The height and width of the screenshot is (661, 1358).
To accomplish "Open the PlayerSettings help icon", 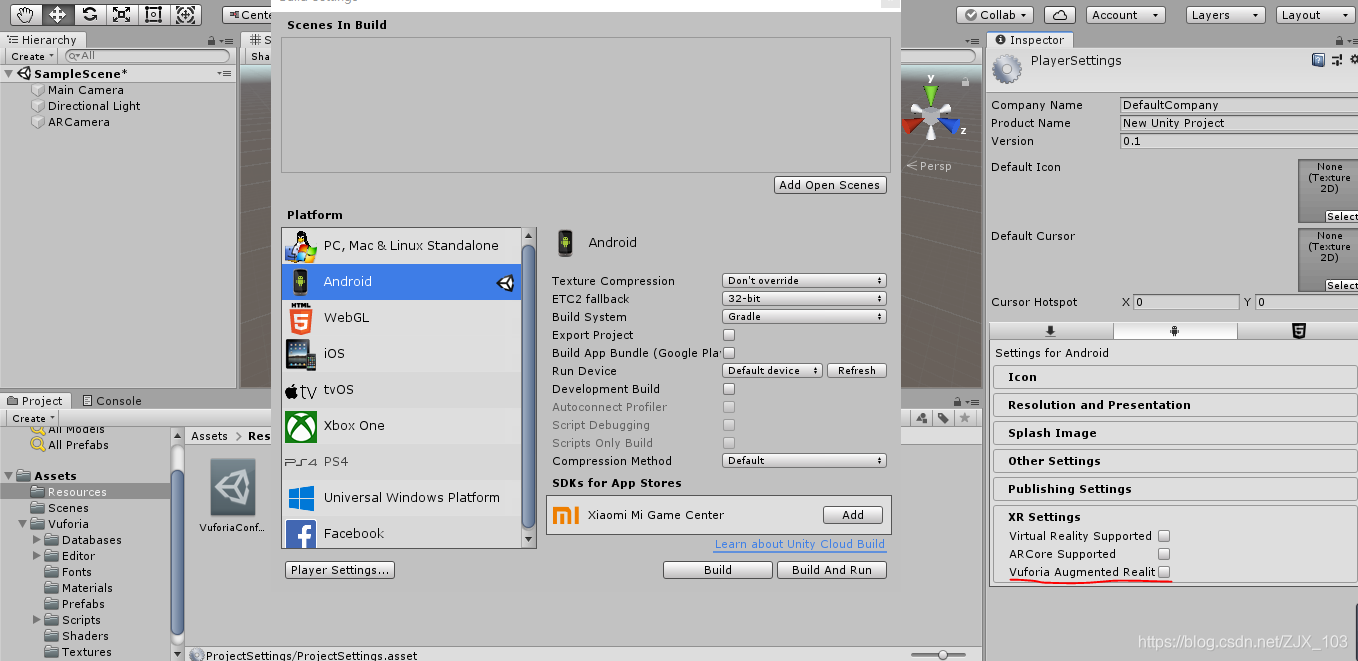I will click(x=1319, y=60).
